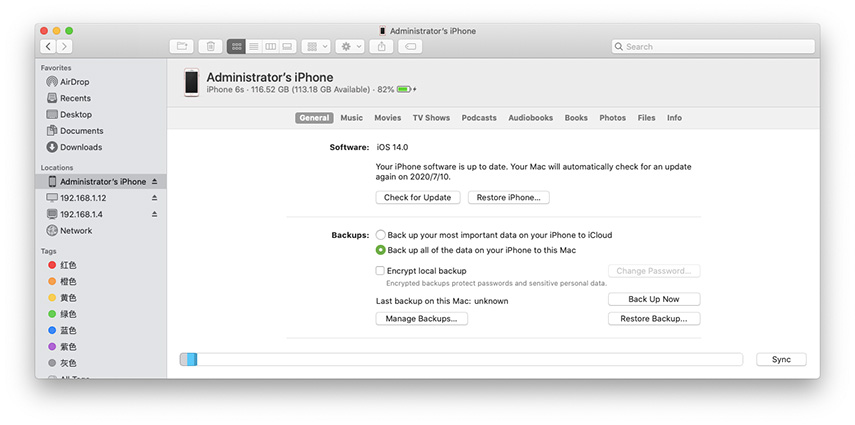Switch to the Files tab
This screenshot has height=425, width=855.
click(647, 118)
